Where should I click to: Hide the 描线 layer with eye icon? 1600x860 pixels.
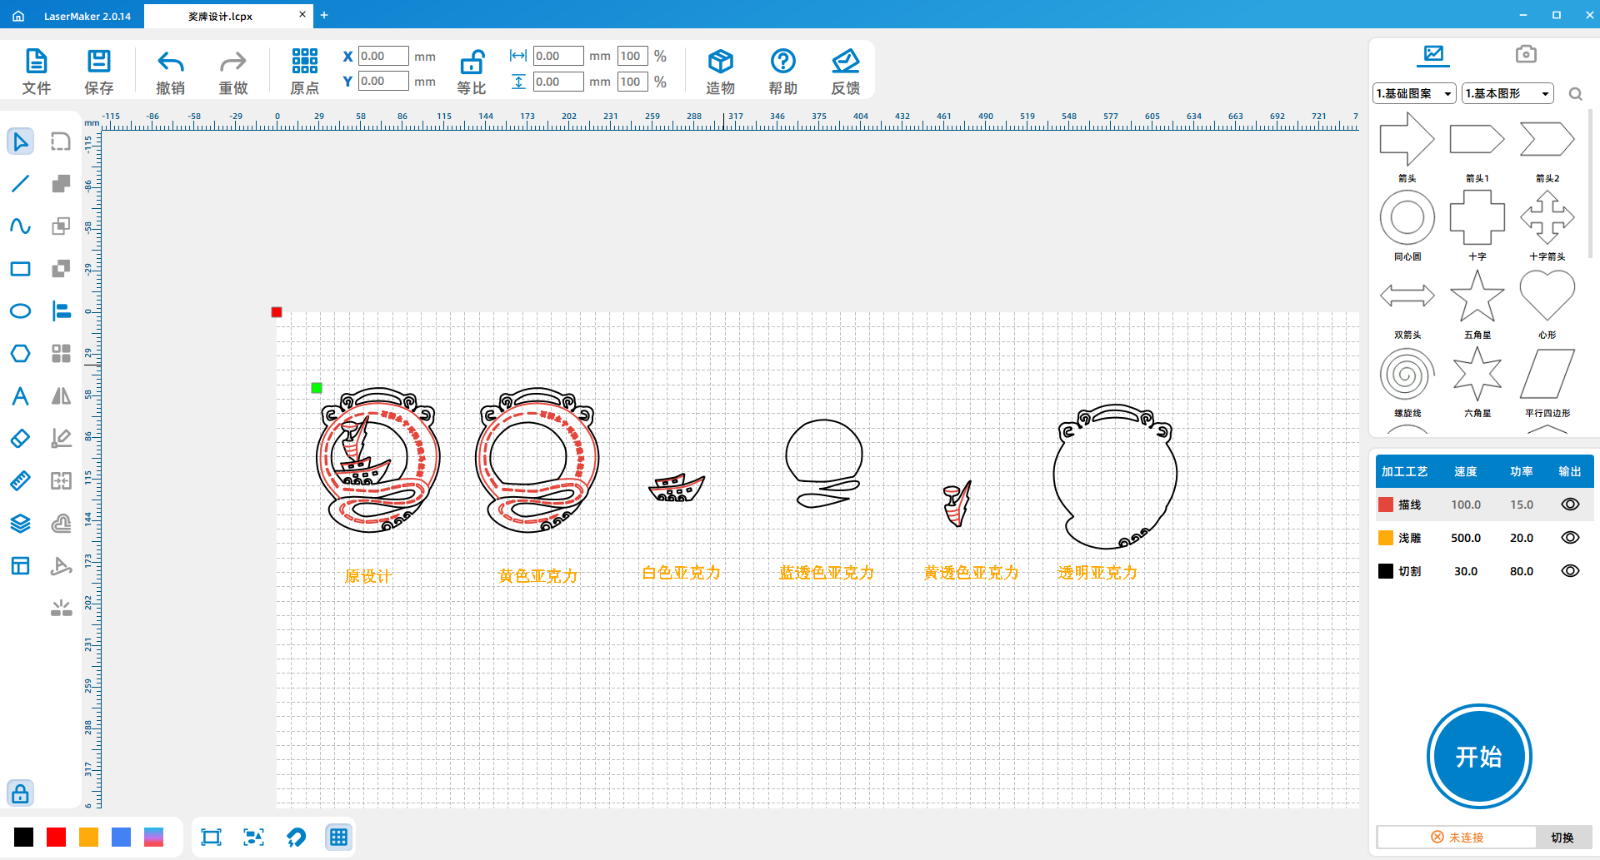pyautogui.click(x=1570, y=505)
